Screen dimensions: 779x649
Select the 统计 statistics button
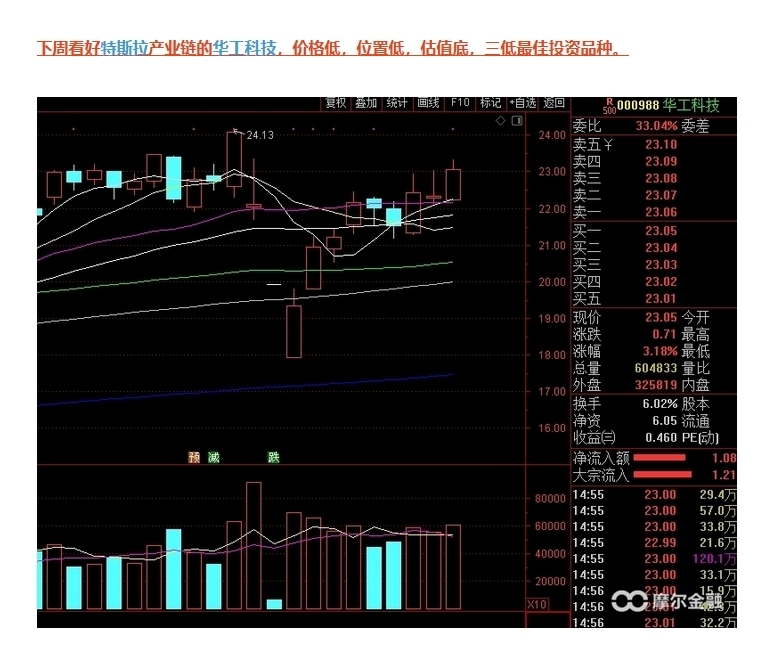coord(396,103)
